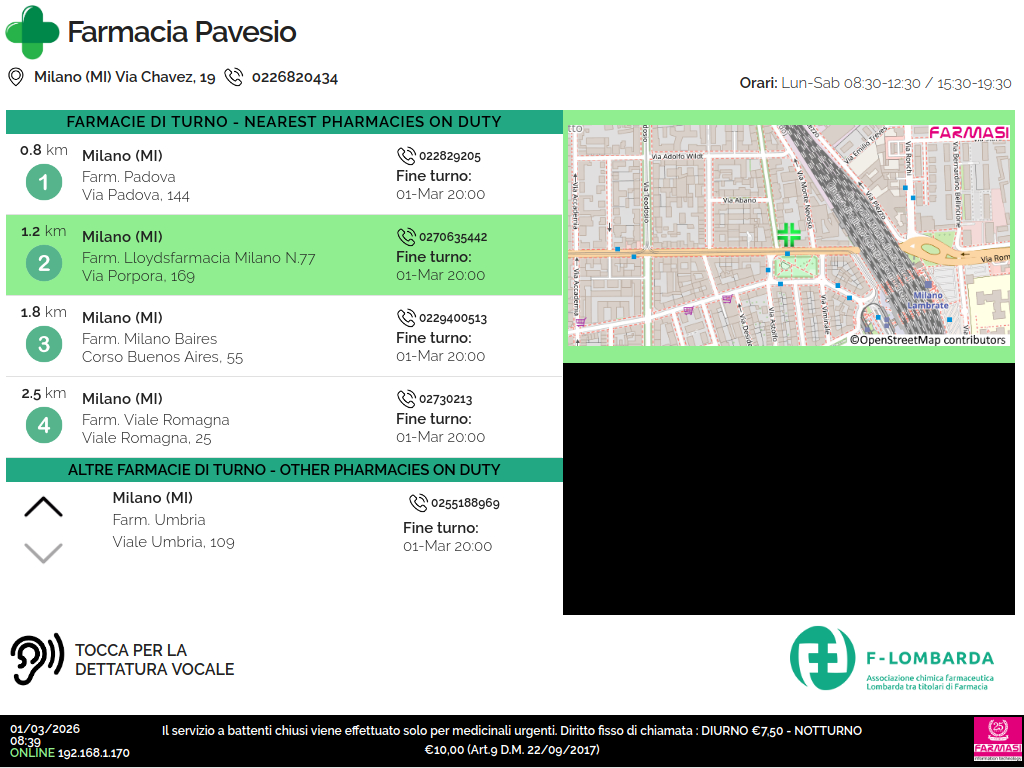Select the number 3 circle for Milano Baires
1024x768 pixels.
(43, 345)
